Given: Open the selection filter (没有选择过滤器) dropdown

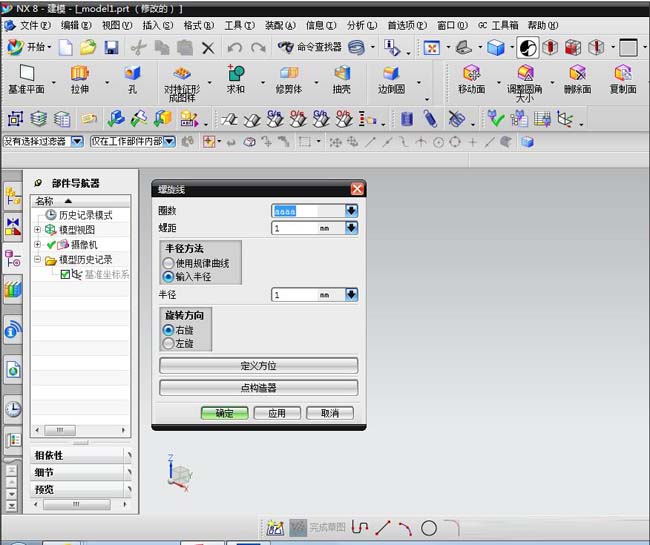Looking at the screenshot, I should [77, 142].
